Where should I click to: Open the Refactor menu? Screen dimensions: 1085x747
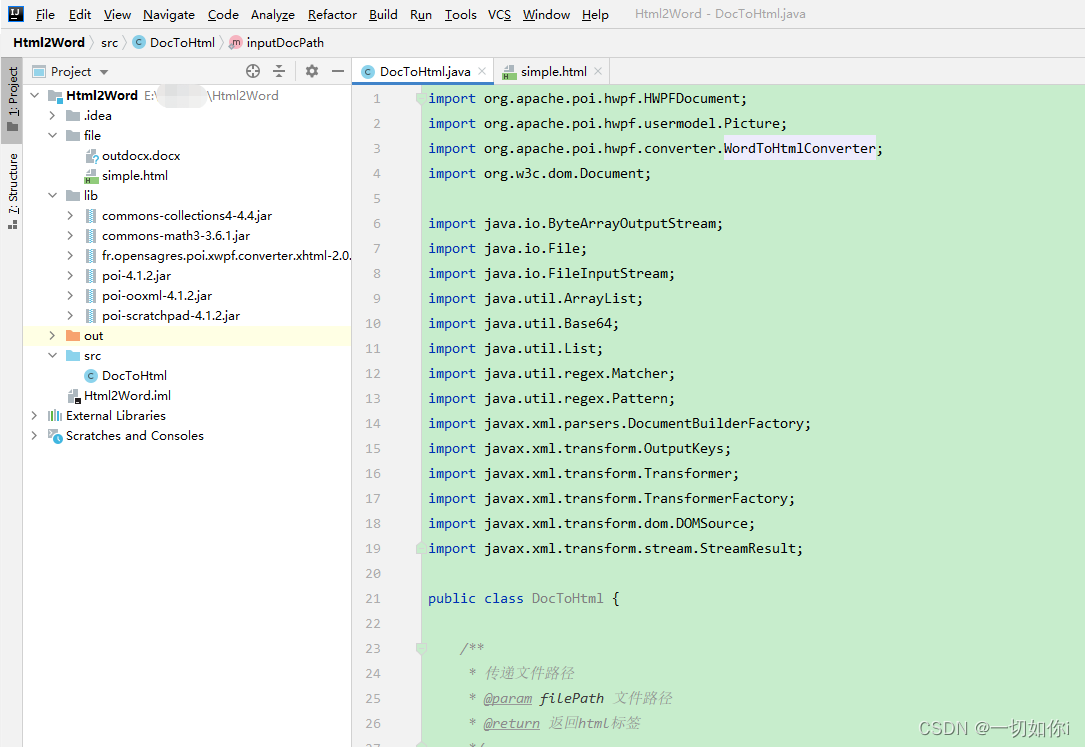[x=331, y=14]
